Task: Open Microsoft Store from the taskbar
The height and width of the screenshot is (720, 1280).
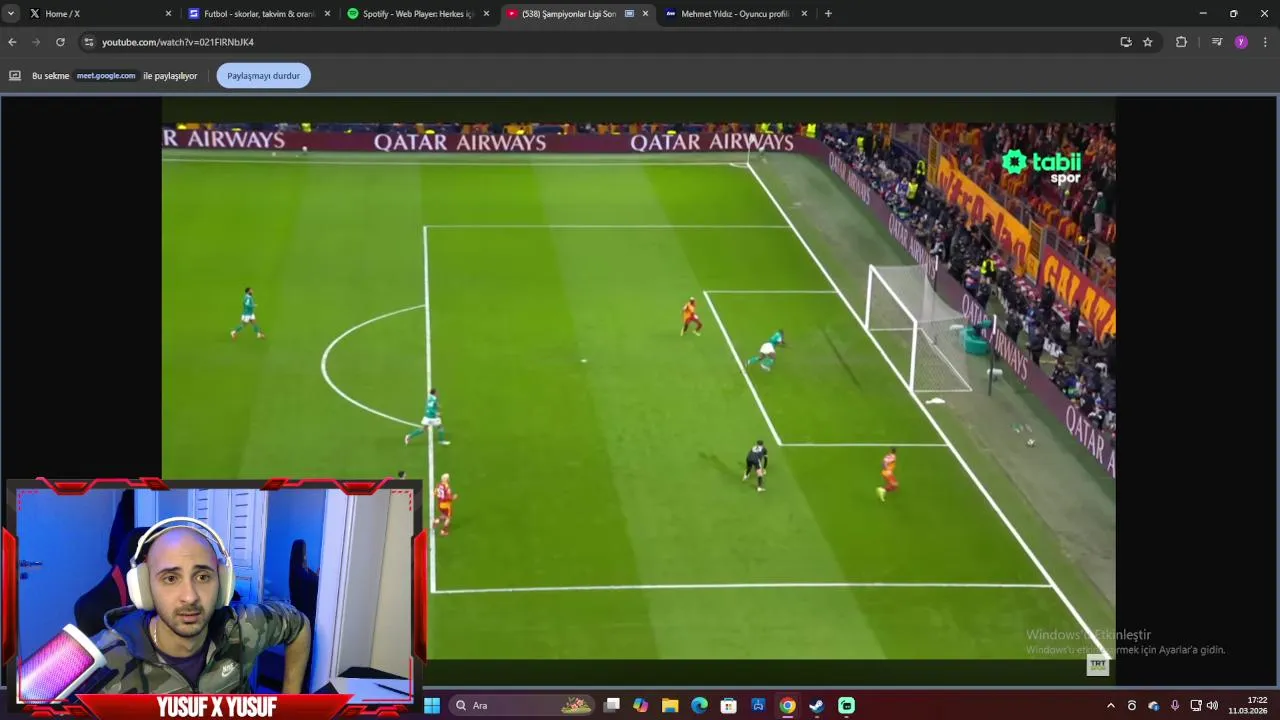Action: point(729,705)
